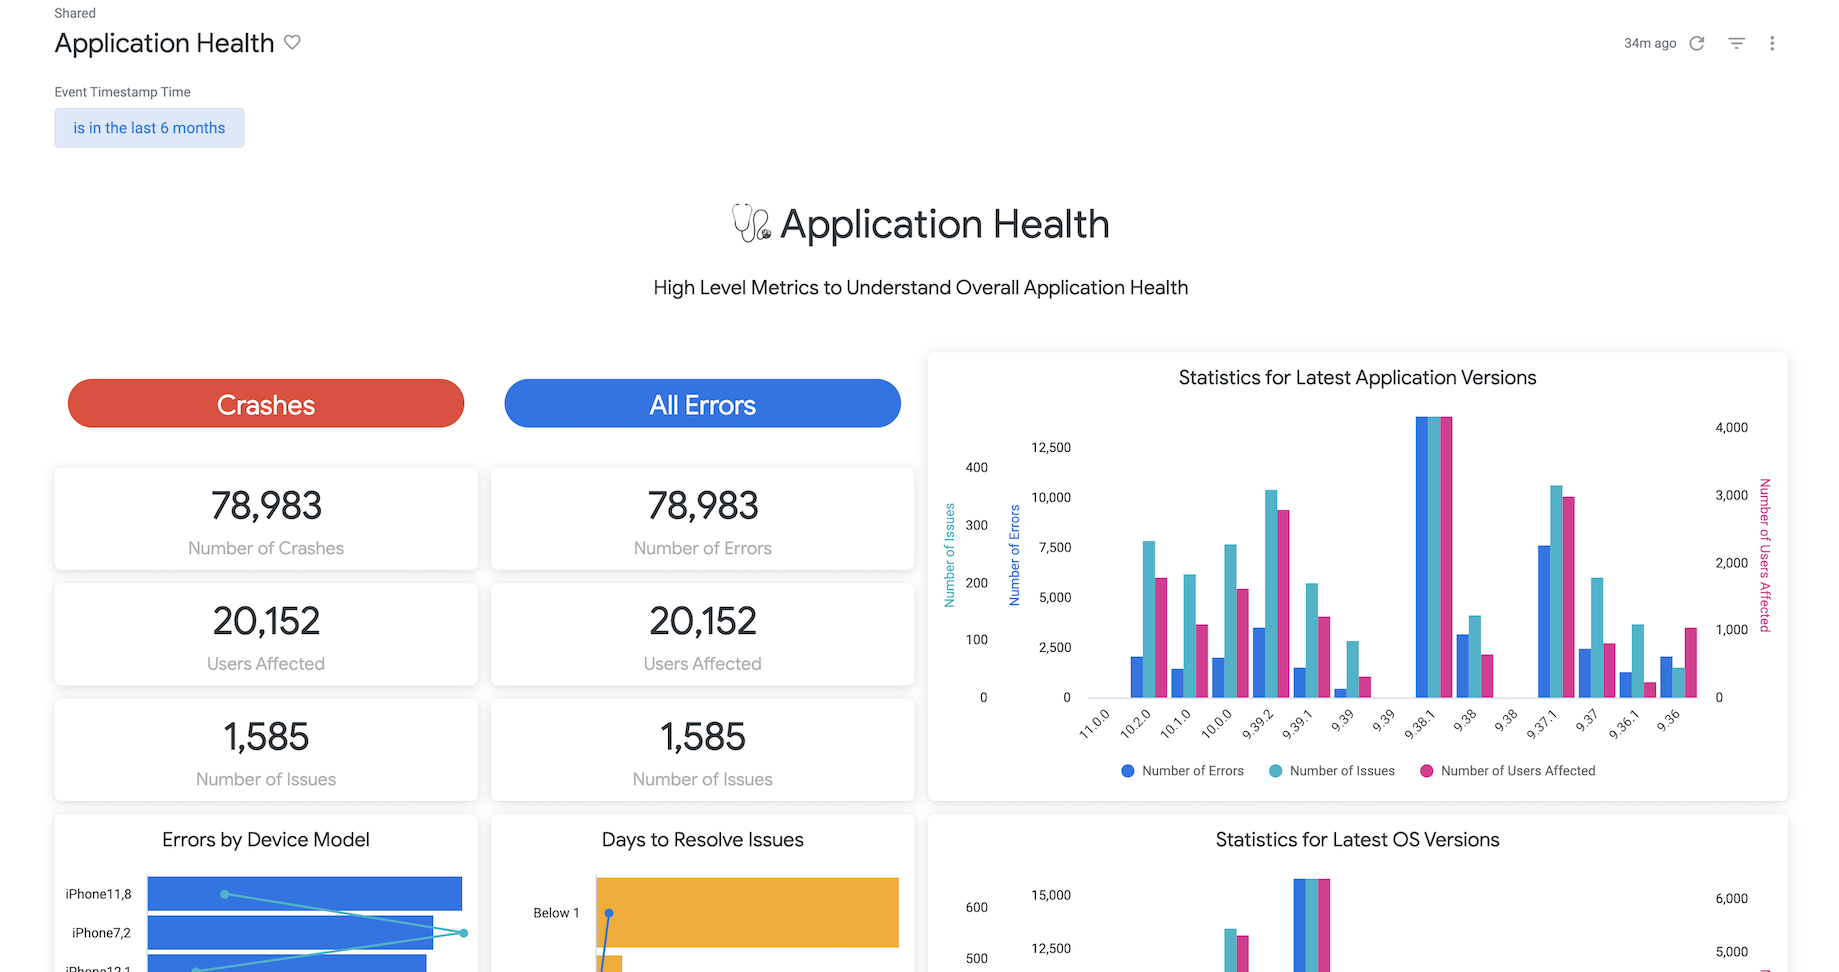Refresh the dashboard data
This screenshot has height=972, width=1839.
coord(1697,43)
